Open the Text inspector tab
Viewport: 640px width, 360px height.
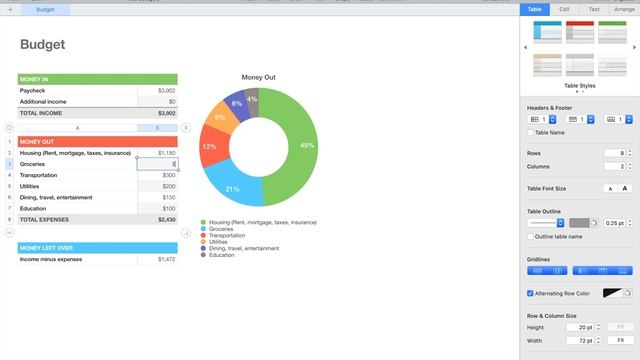pos(594,9)
